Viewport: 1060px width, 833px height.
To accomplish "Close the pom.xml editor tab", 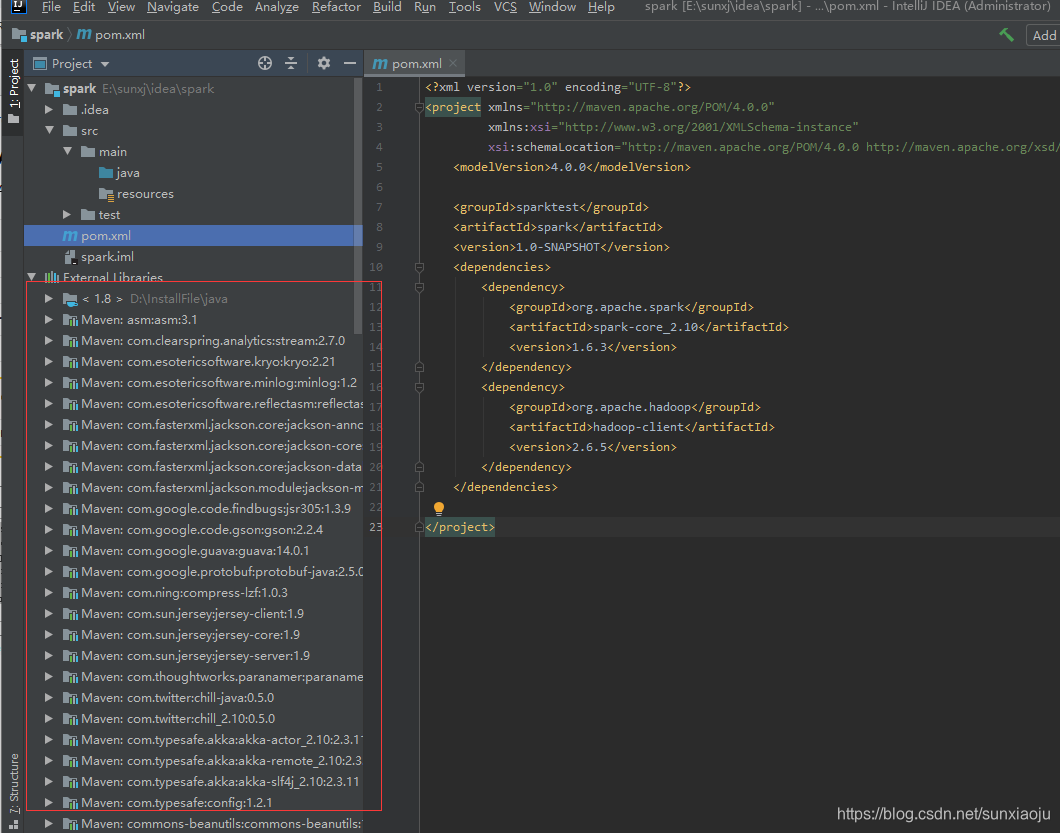I will click(x=453, y=63).
